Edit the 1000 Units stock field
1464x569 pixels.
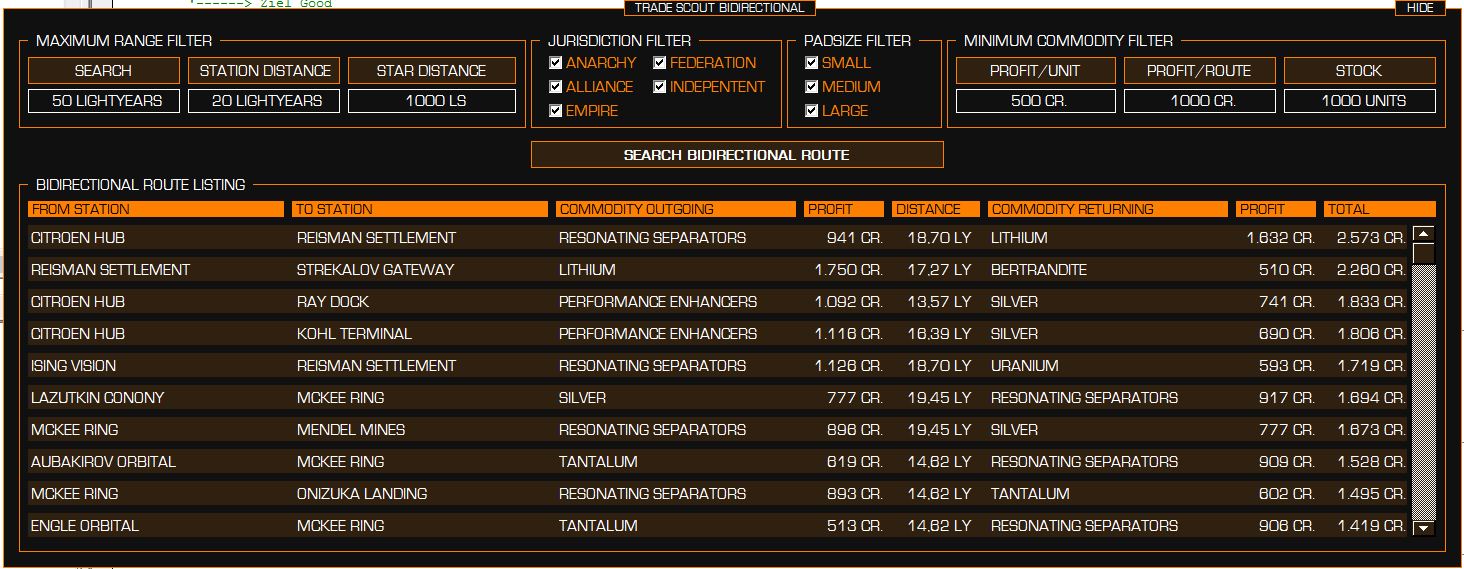point(1360,101)
